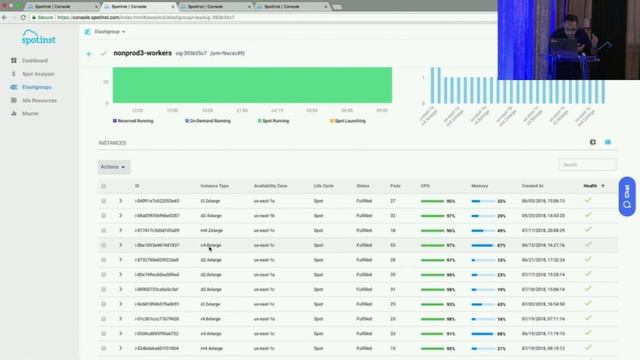
Task: Check the r4.8xlarge instance row checkbox
Action: (x=104, y=319)
